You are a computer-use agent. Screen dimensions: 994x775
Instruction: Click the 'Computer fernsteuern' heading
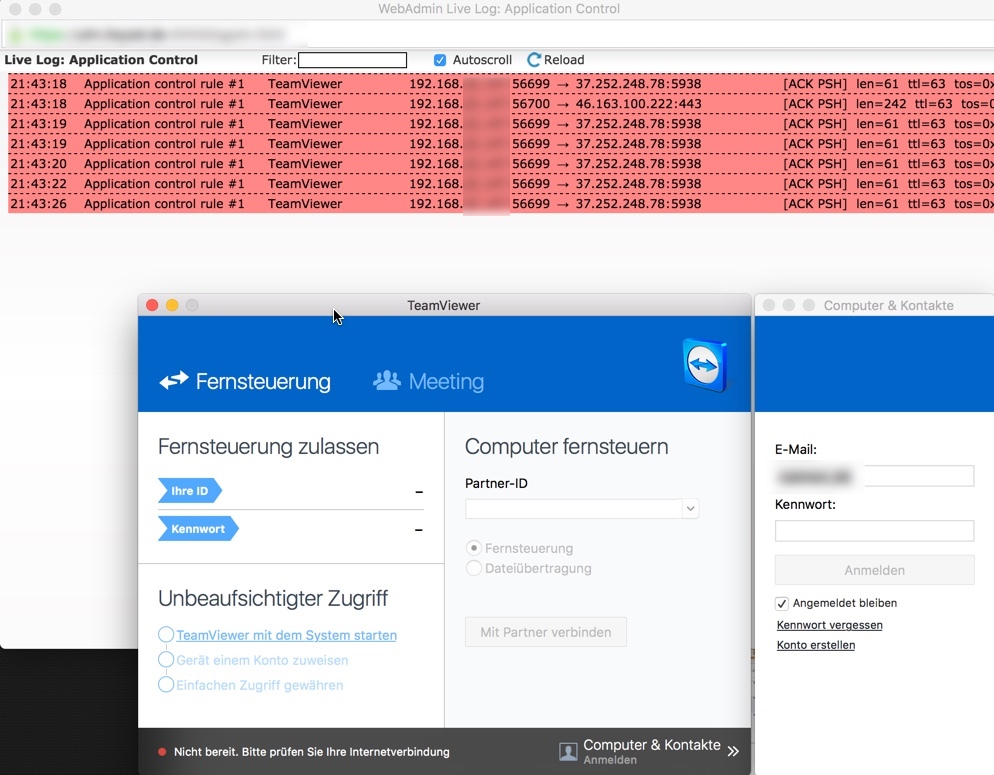[x=566, y=446]
